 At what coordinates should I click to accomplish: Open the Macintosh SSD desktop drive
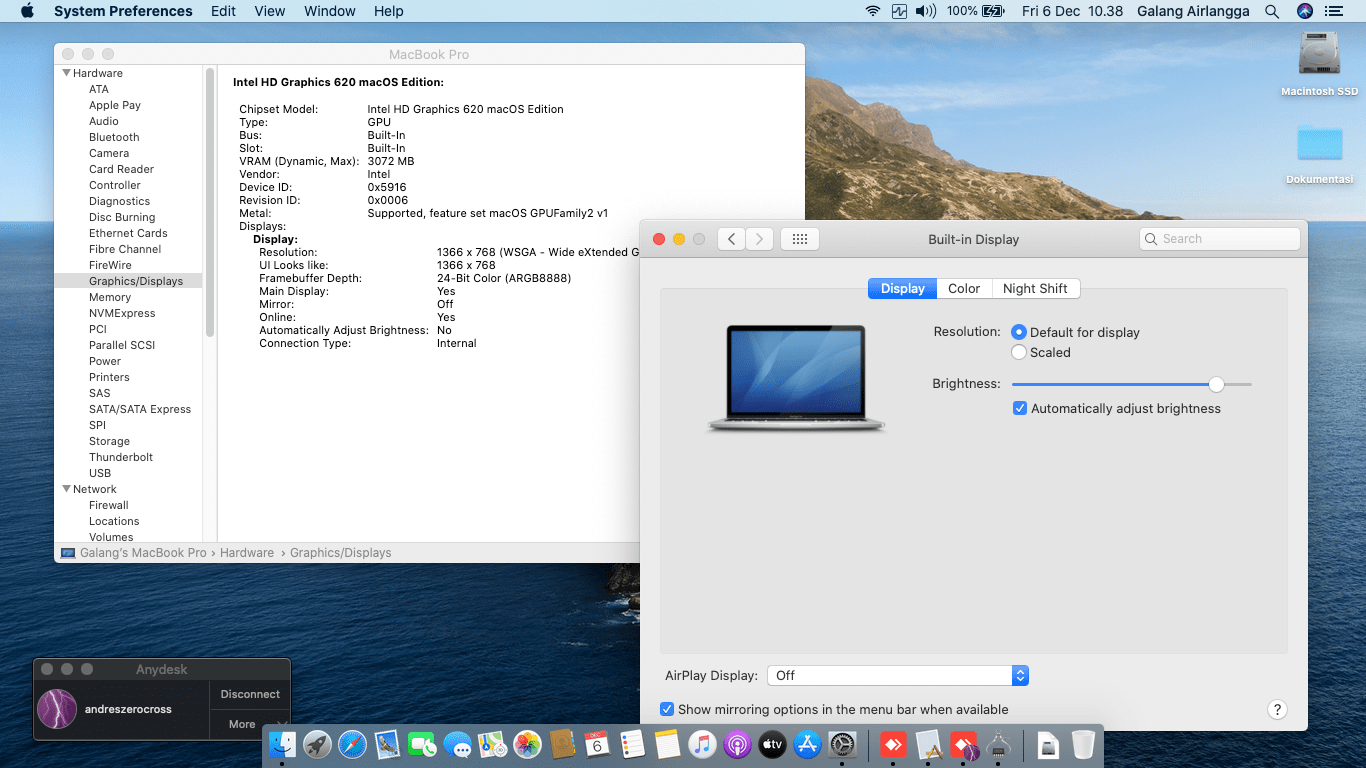coord(1319,64)
